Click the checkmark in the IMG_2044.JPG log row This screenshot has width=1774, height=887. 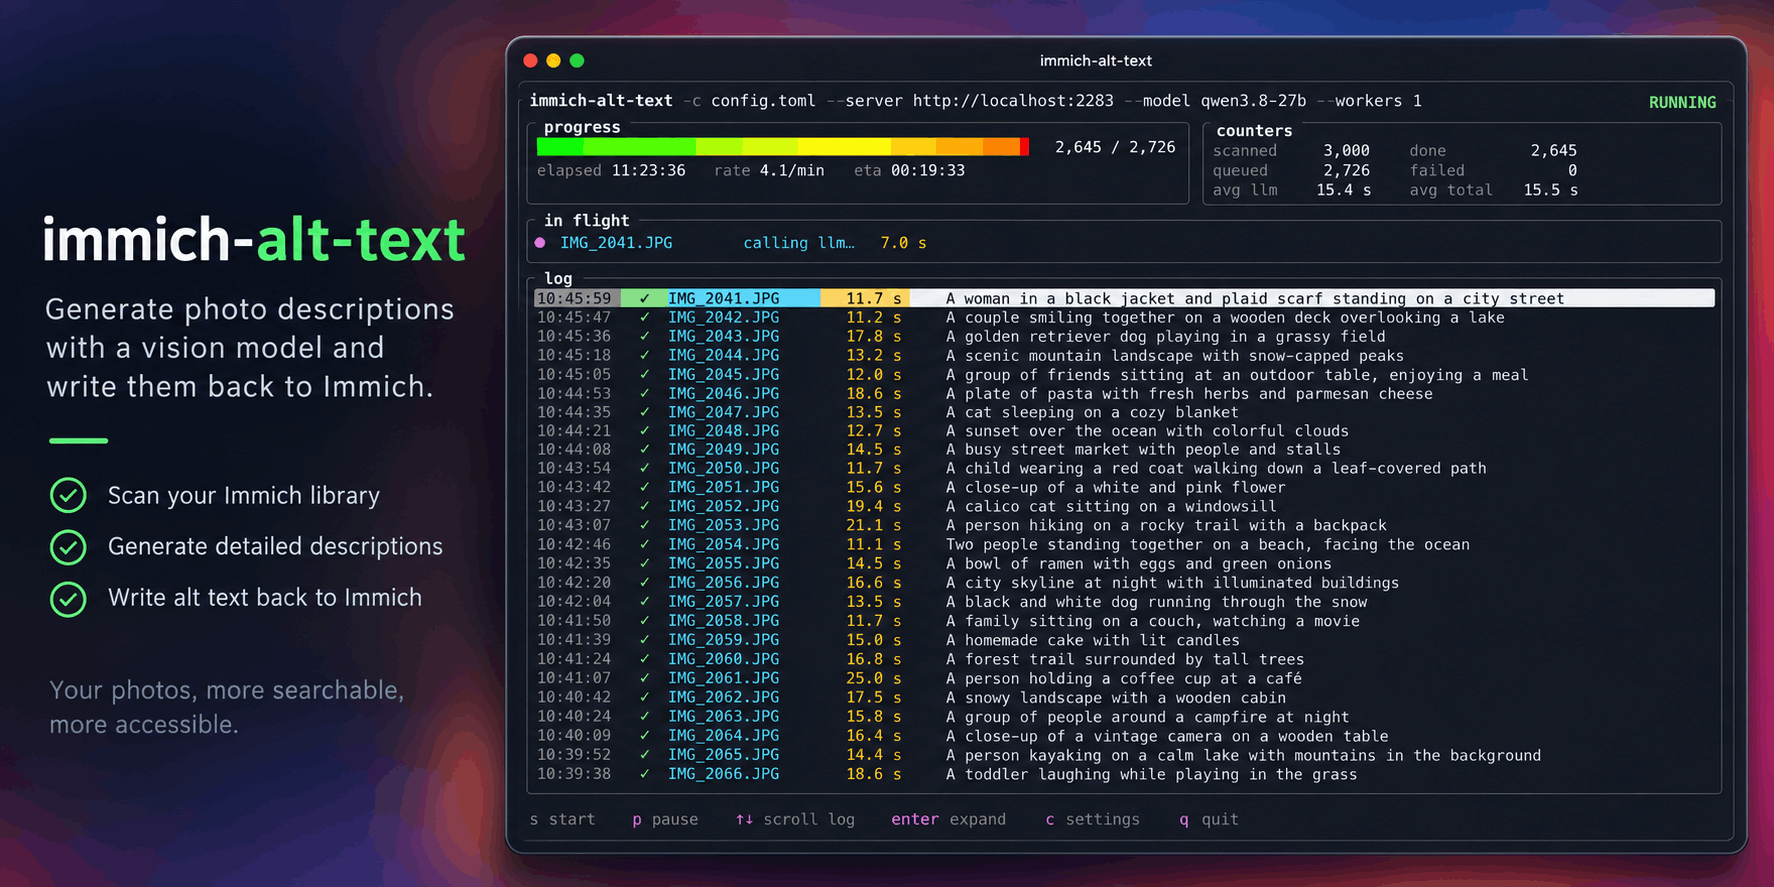[x=645, y=356]
